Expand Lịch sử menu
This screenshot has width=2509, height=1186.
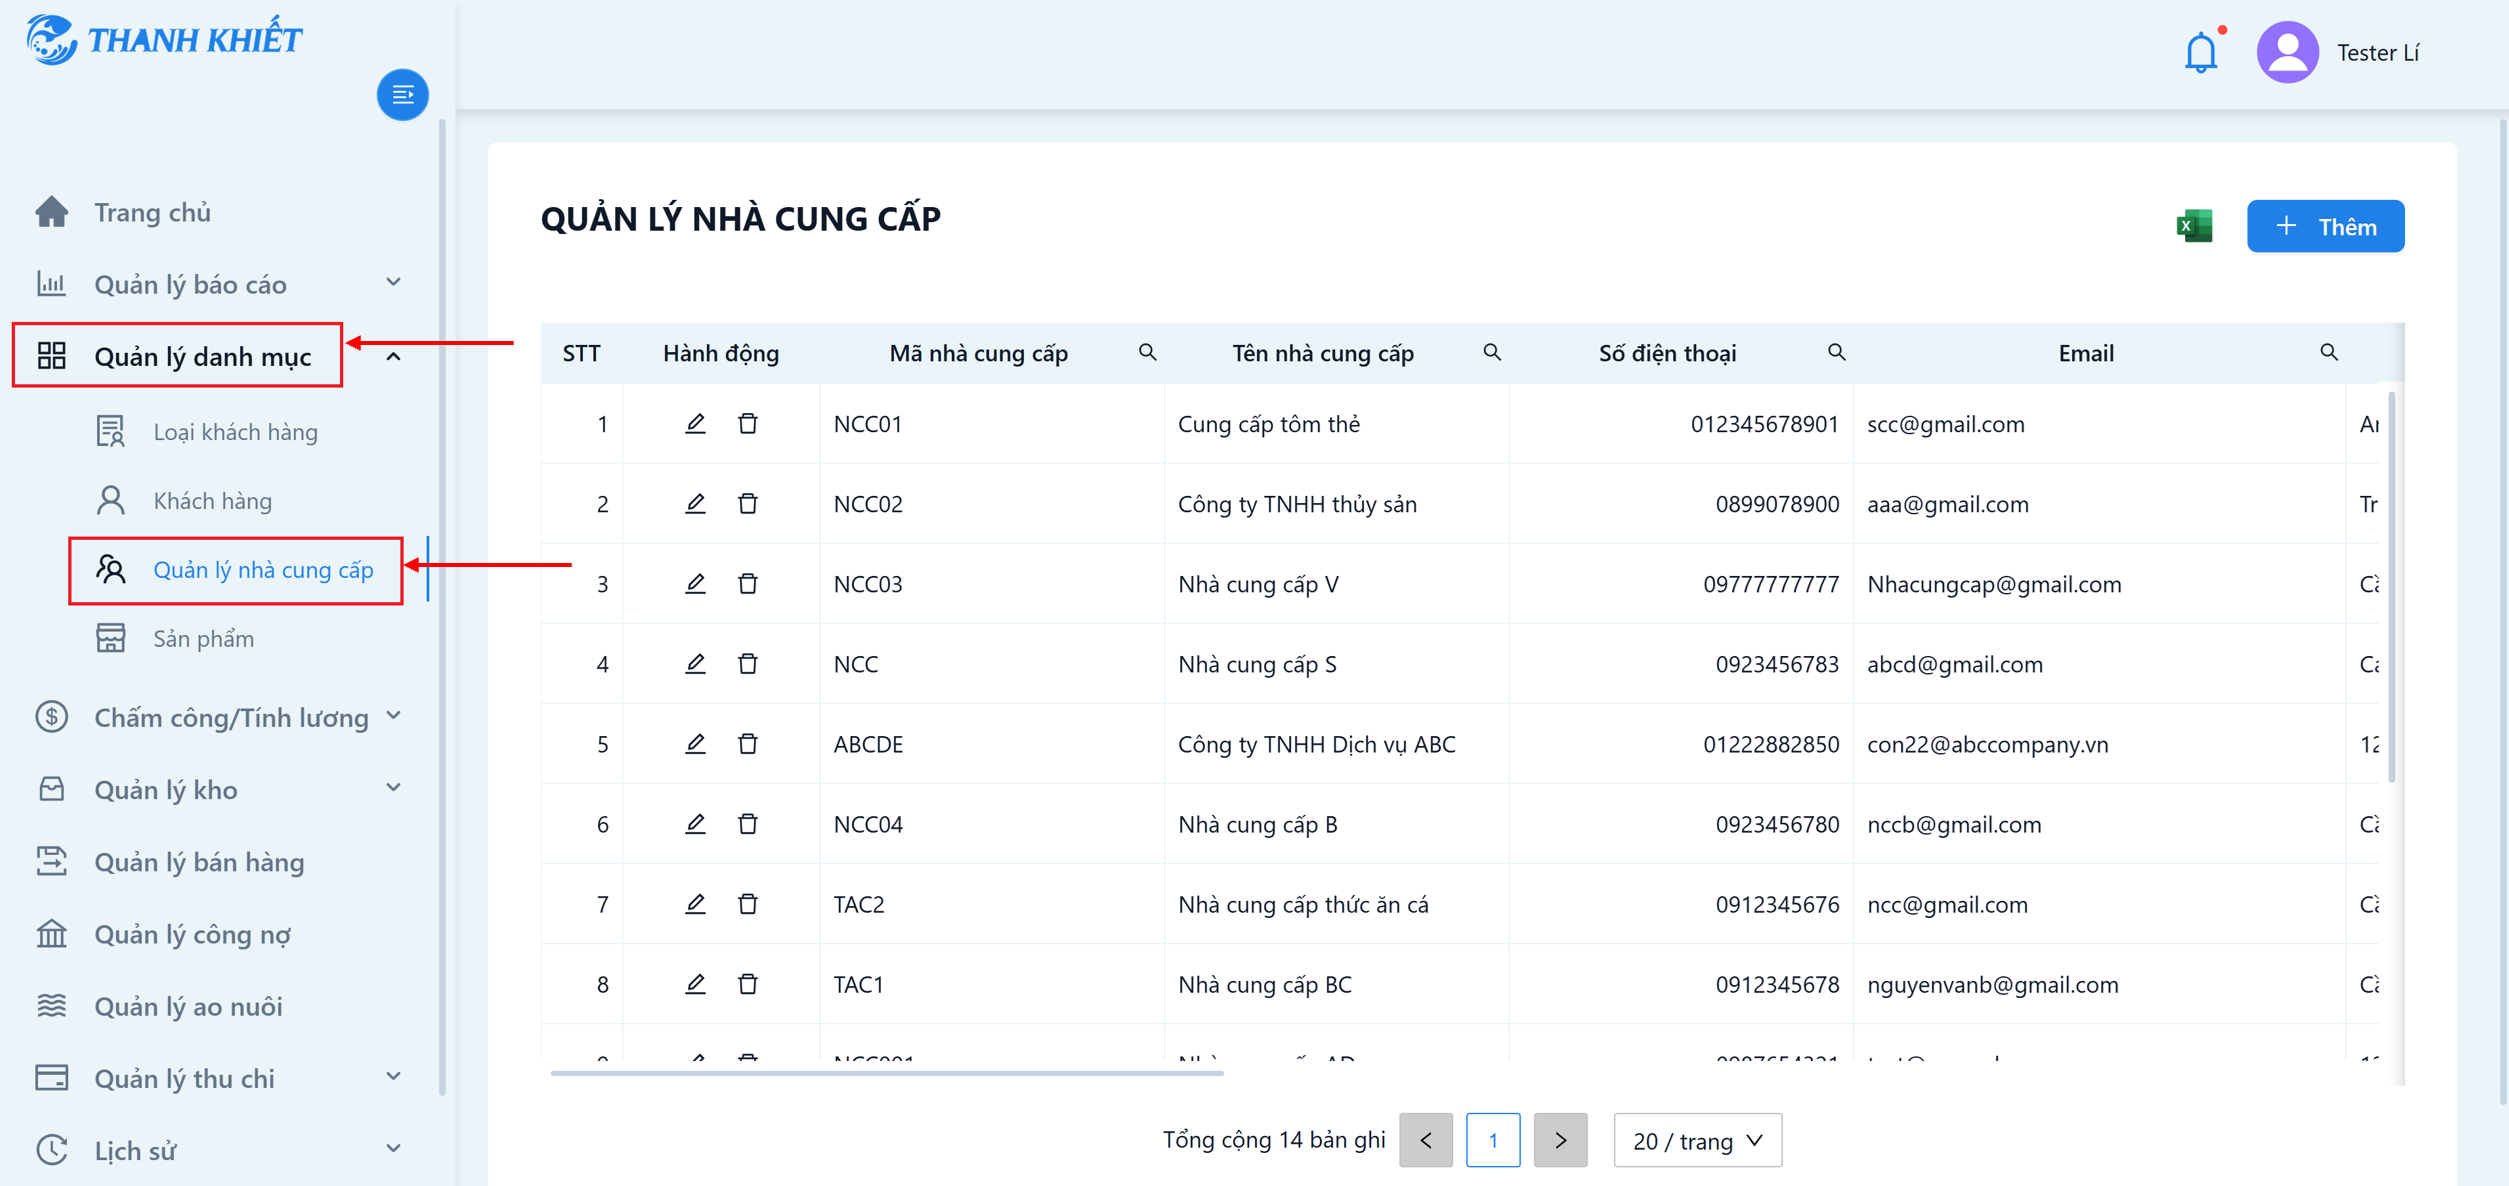(x=219, y=1150)
